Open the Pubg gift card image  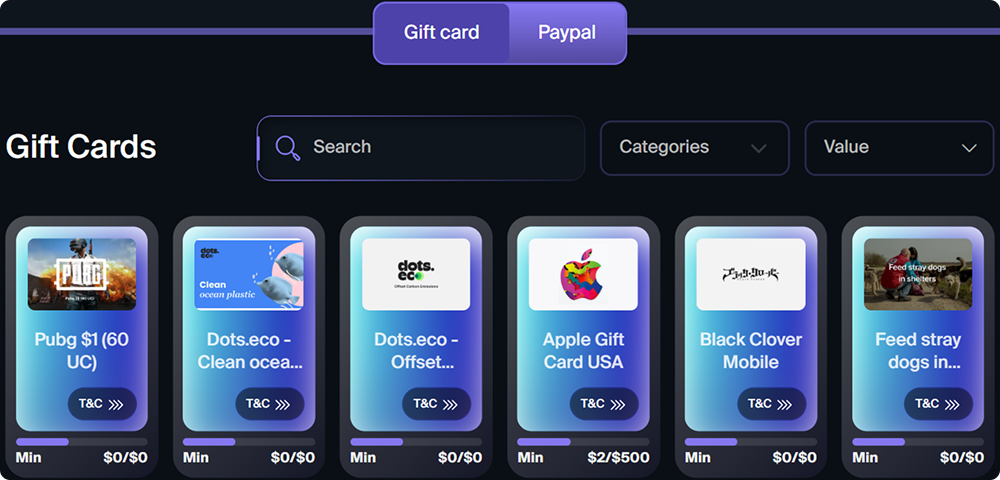82,274
